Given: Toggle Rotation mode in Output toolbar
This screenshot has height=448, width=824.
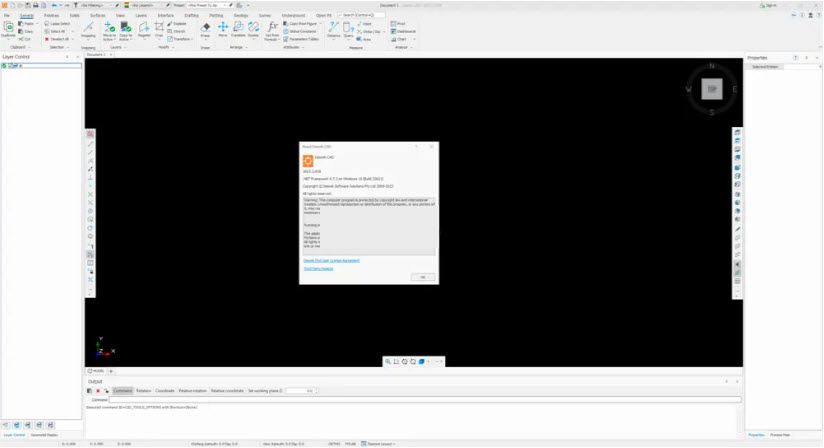Looking at the screenshot, I should click(143, 391).
